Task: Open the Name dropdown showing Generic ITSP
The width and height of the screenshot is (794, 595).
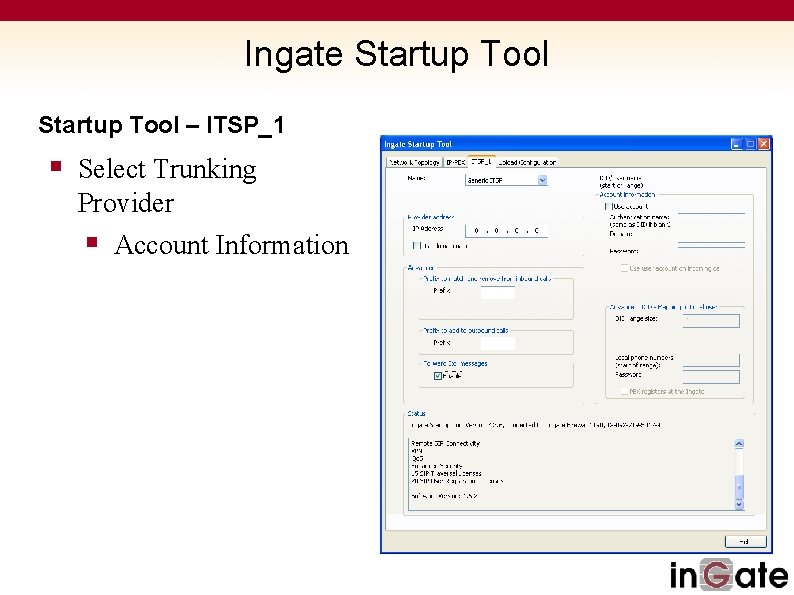Action: coord(506,180)
